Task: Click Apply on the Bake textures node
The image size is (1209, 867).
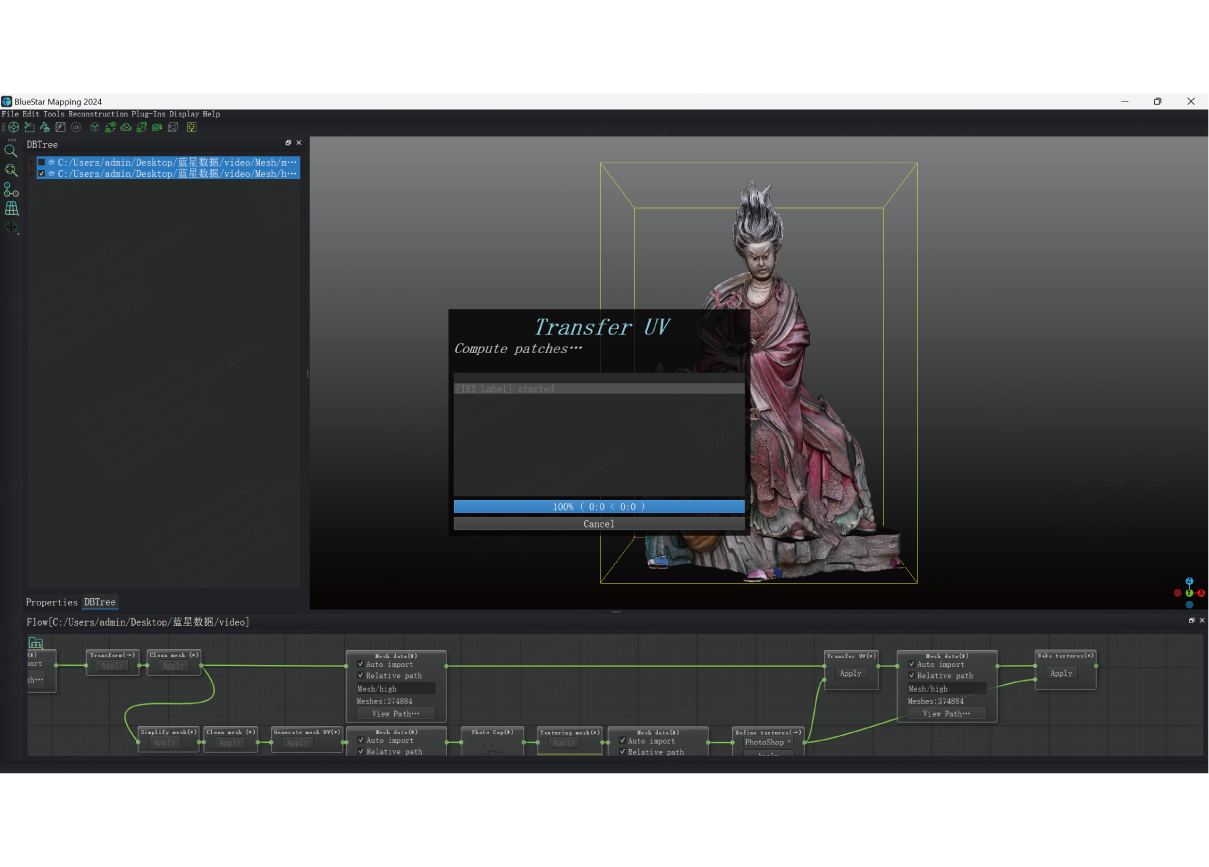Action: [x=1060, y=673]
